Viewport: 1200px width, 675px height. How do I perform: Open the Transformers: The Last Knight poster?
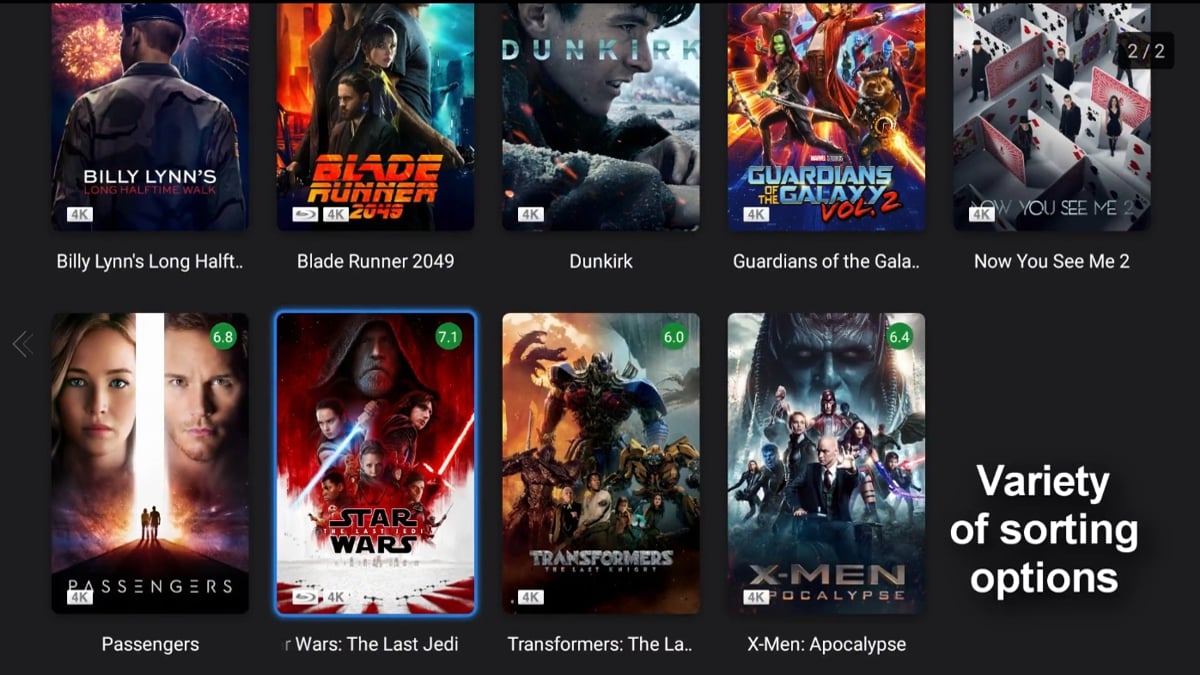pos(601,463)
